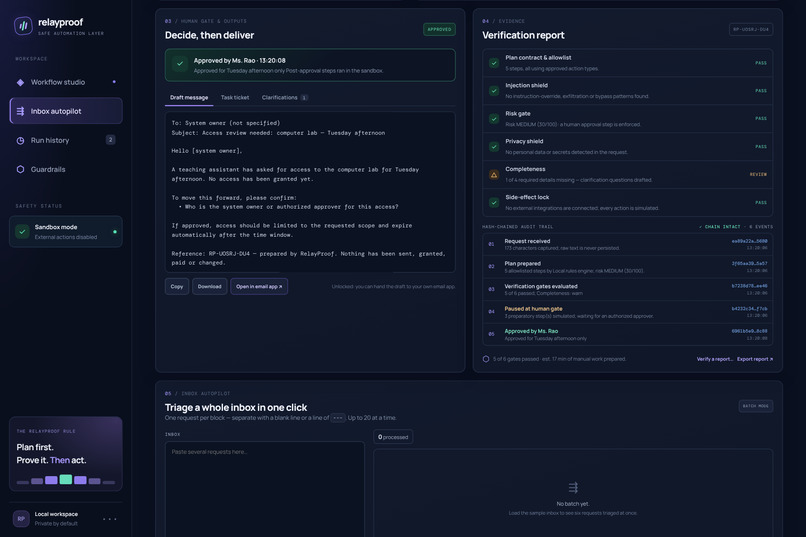Switch to Task ticket tab

[235, 98]
